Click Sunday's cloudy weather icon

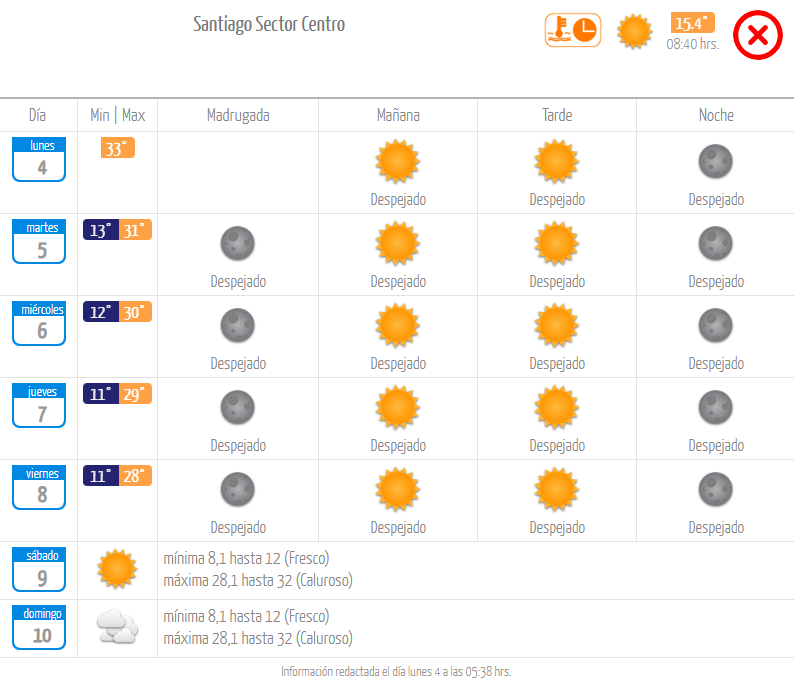(x=117, y=626)
